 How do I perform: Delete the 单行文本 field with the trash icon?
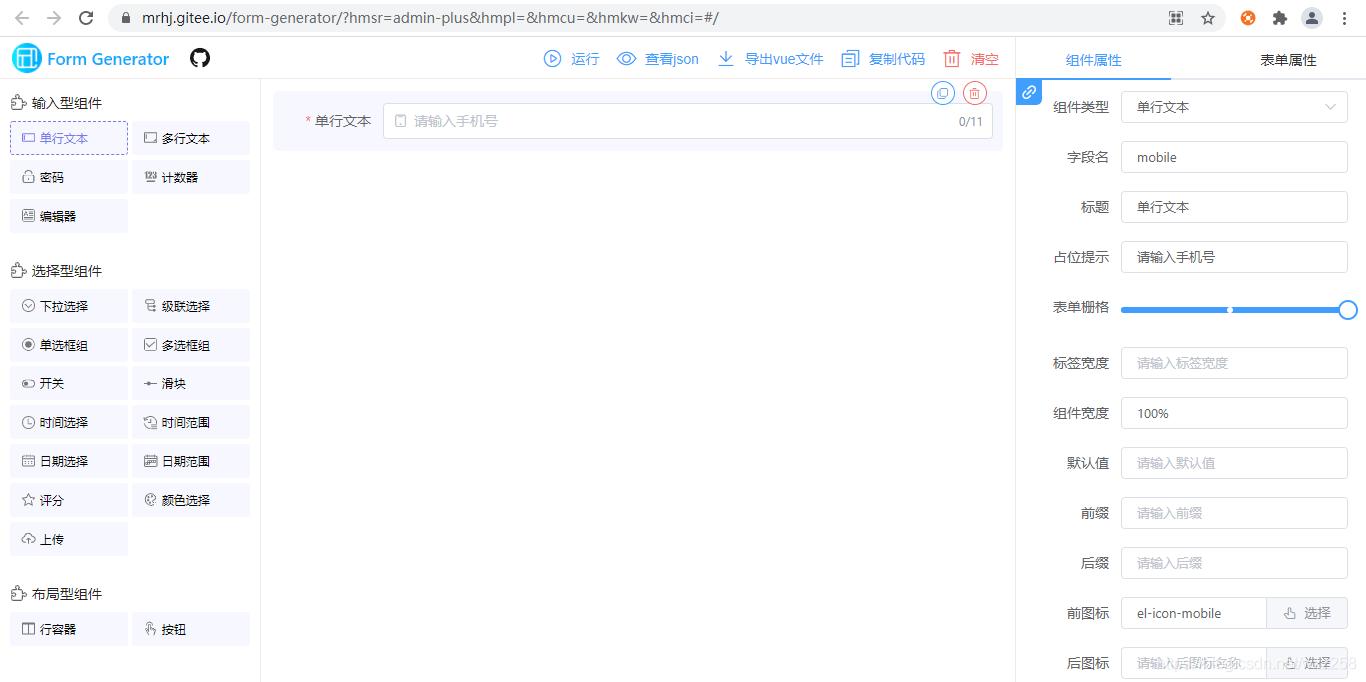(975, 92)
